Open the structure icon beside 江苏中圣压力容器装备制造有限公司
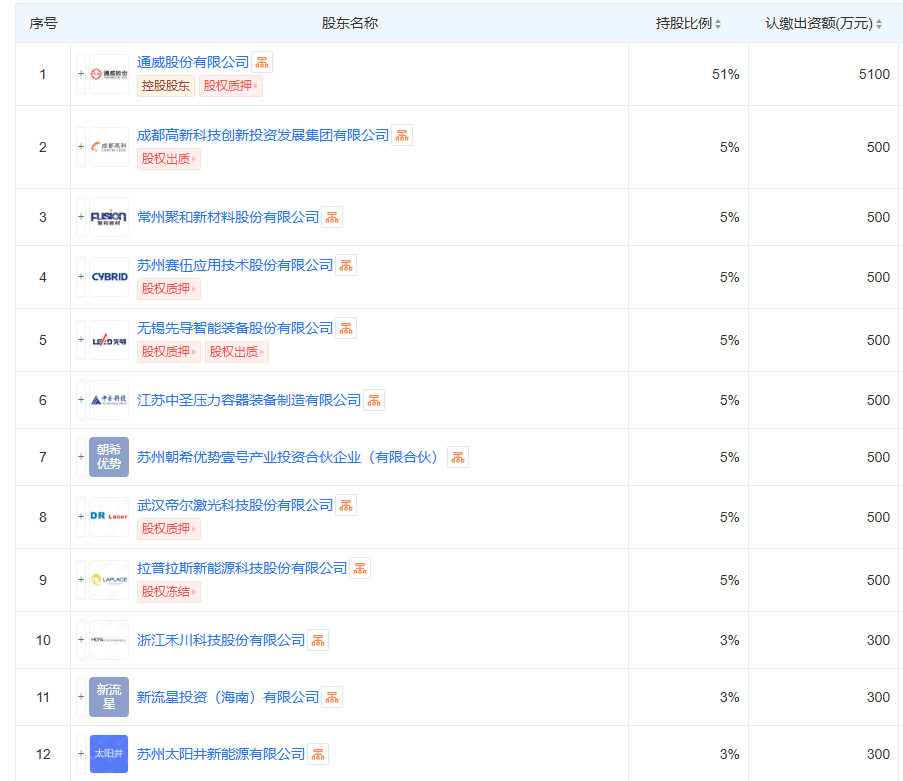This screenshot has height=781, width=903. point(374,400)
